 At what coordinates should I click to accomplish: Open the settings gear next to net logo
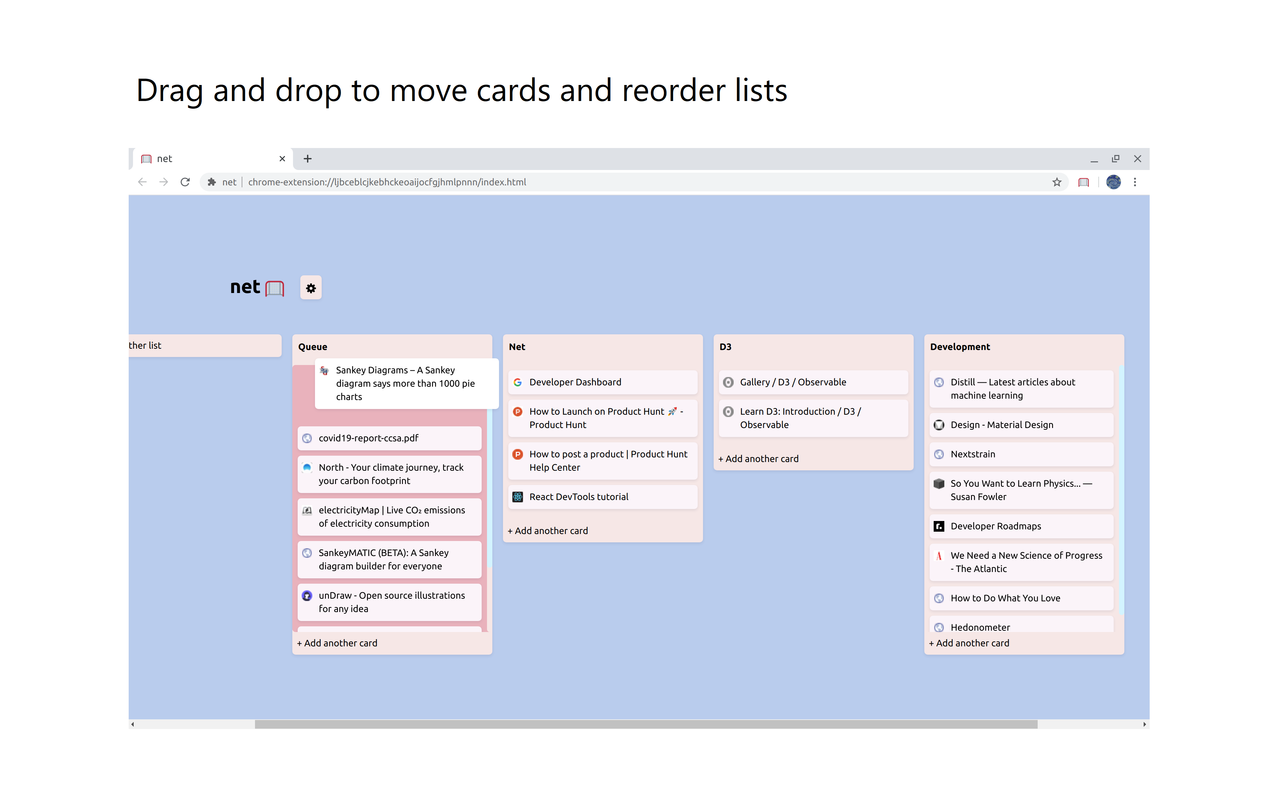[311, 288]
